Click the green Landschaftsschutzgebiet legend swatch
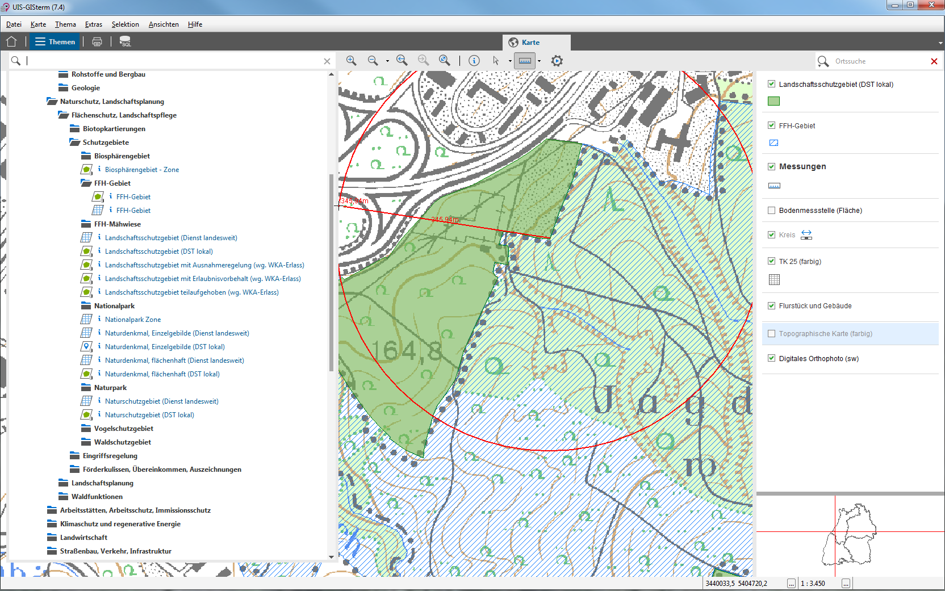 (x=774, y=101)
